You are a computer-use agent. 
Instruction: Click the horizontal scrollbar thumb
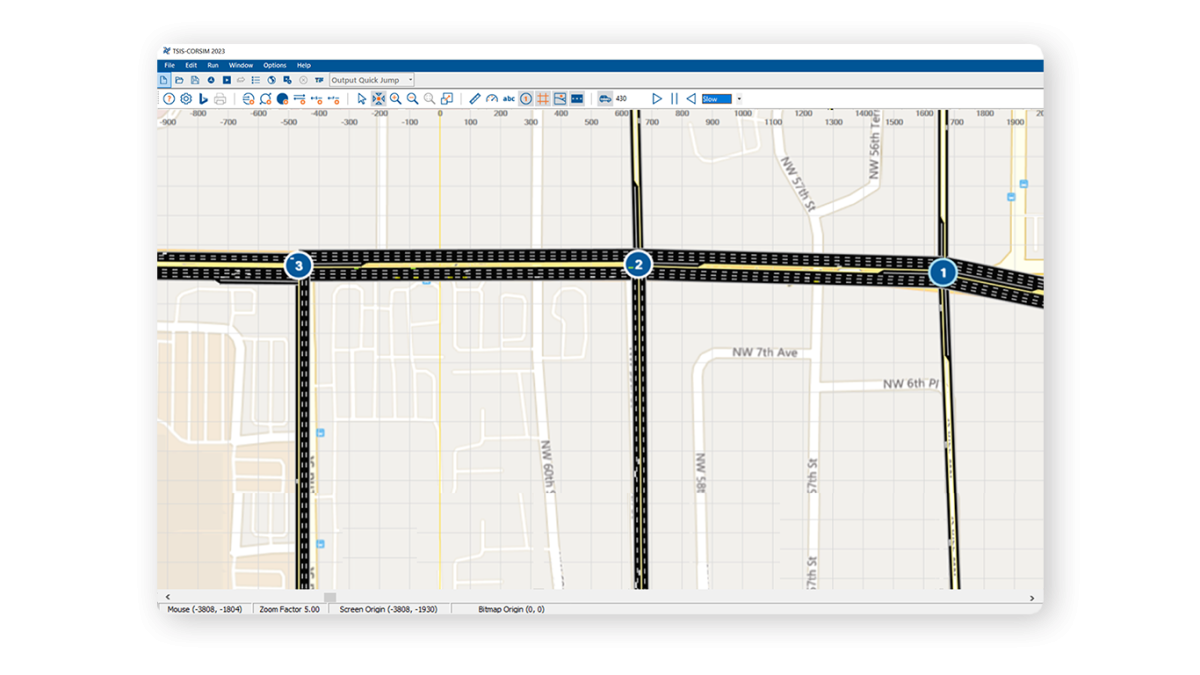pos(330,597)
